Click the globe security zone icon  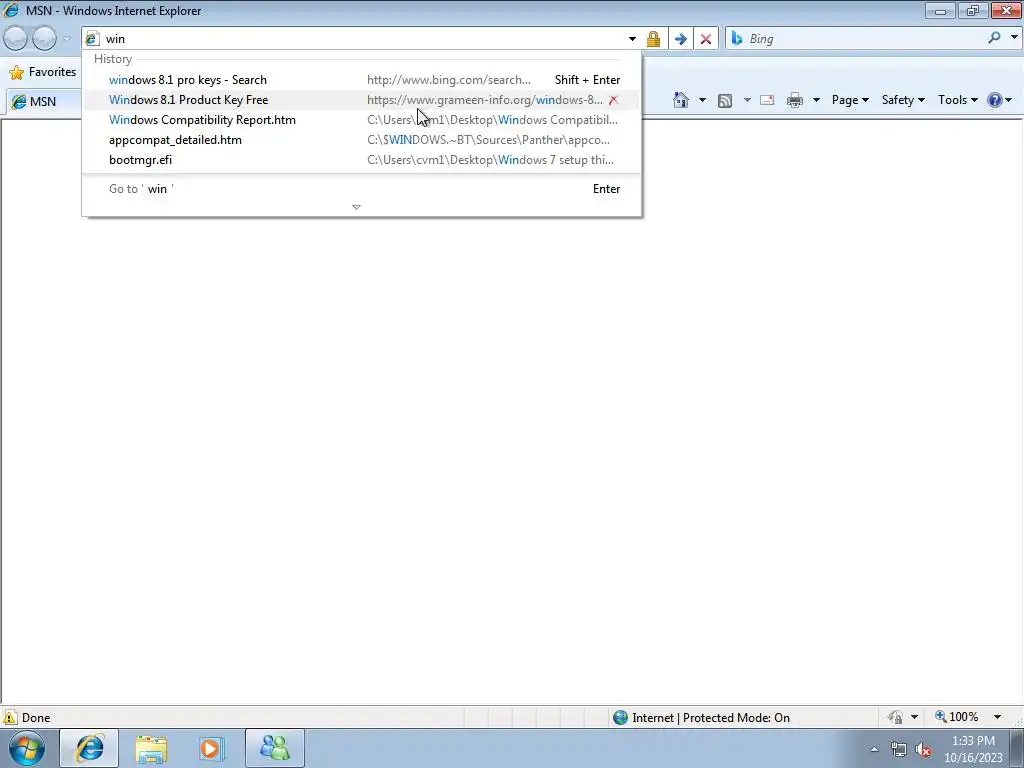(x=620, y=718)
